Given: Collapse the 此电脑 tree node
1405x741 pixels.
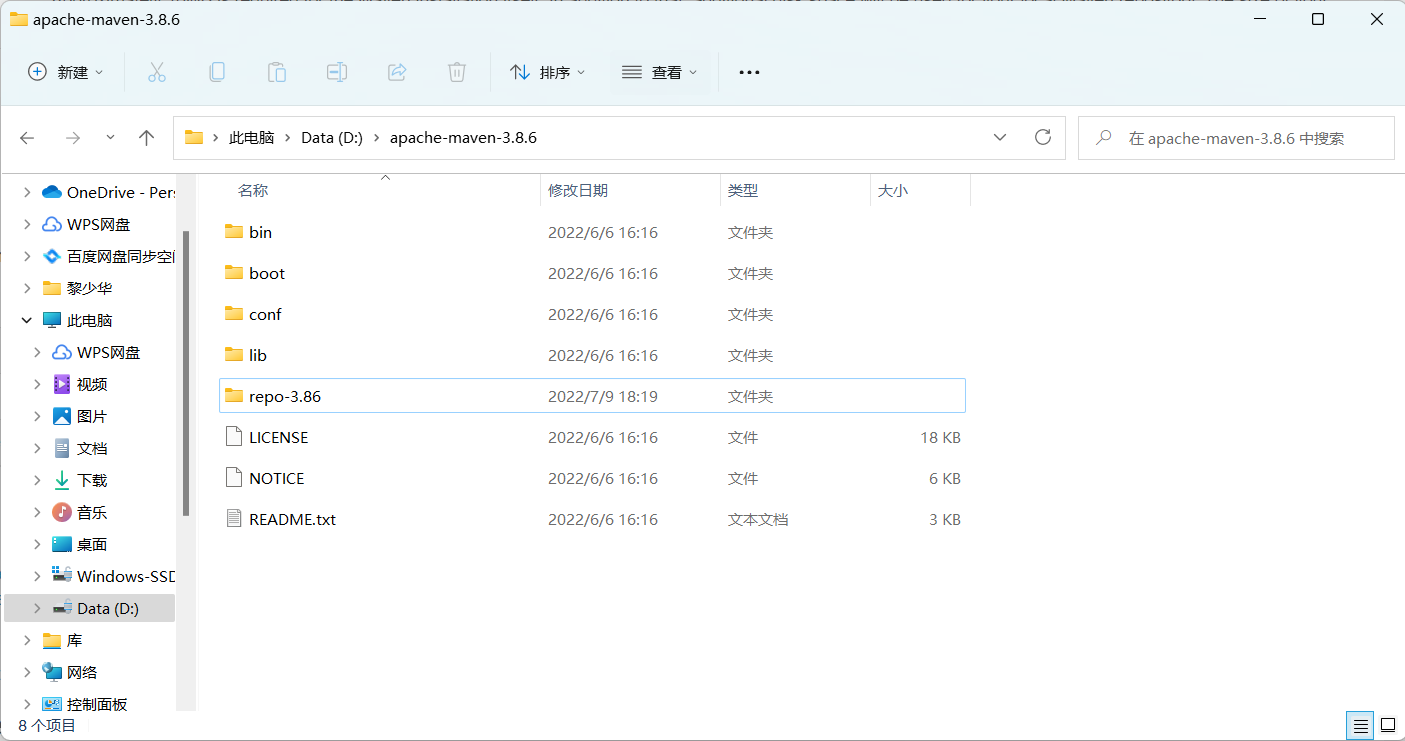Looking at the screenshot, I should click(x=26, y=320).
